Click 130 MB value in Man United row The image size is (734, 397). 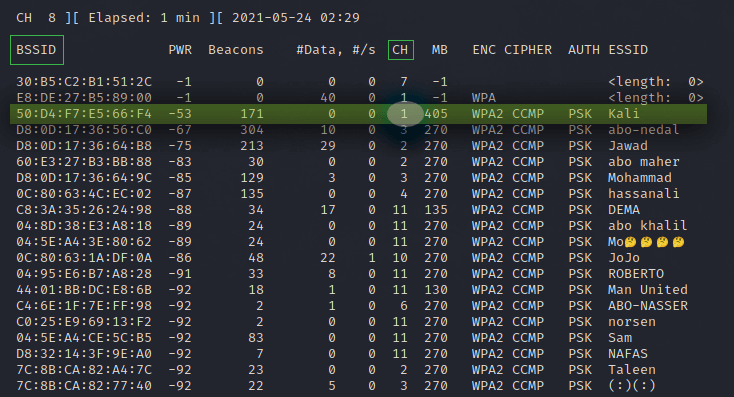[436, 290]
